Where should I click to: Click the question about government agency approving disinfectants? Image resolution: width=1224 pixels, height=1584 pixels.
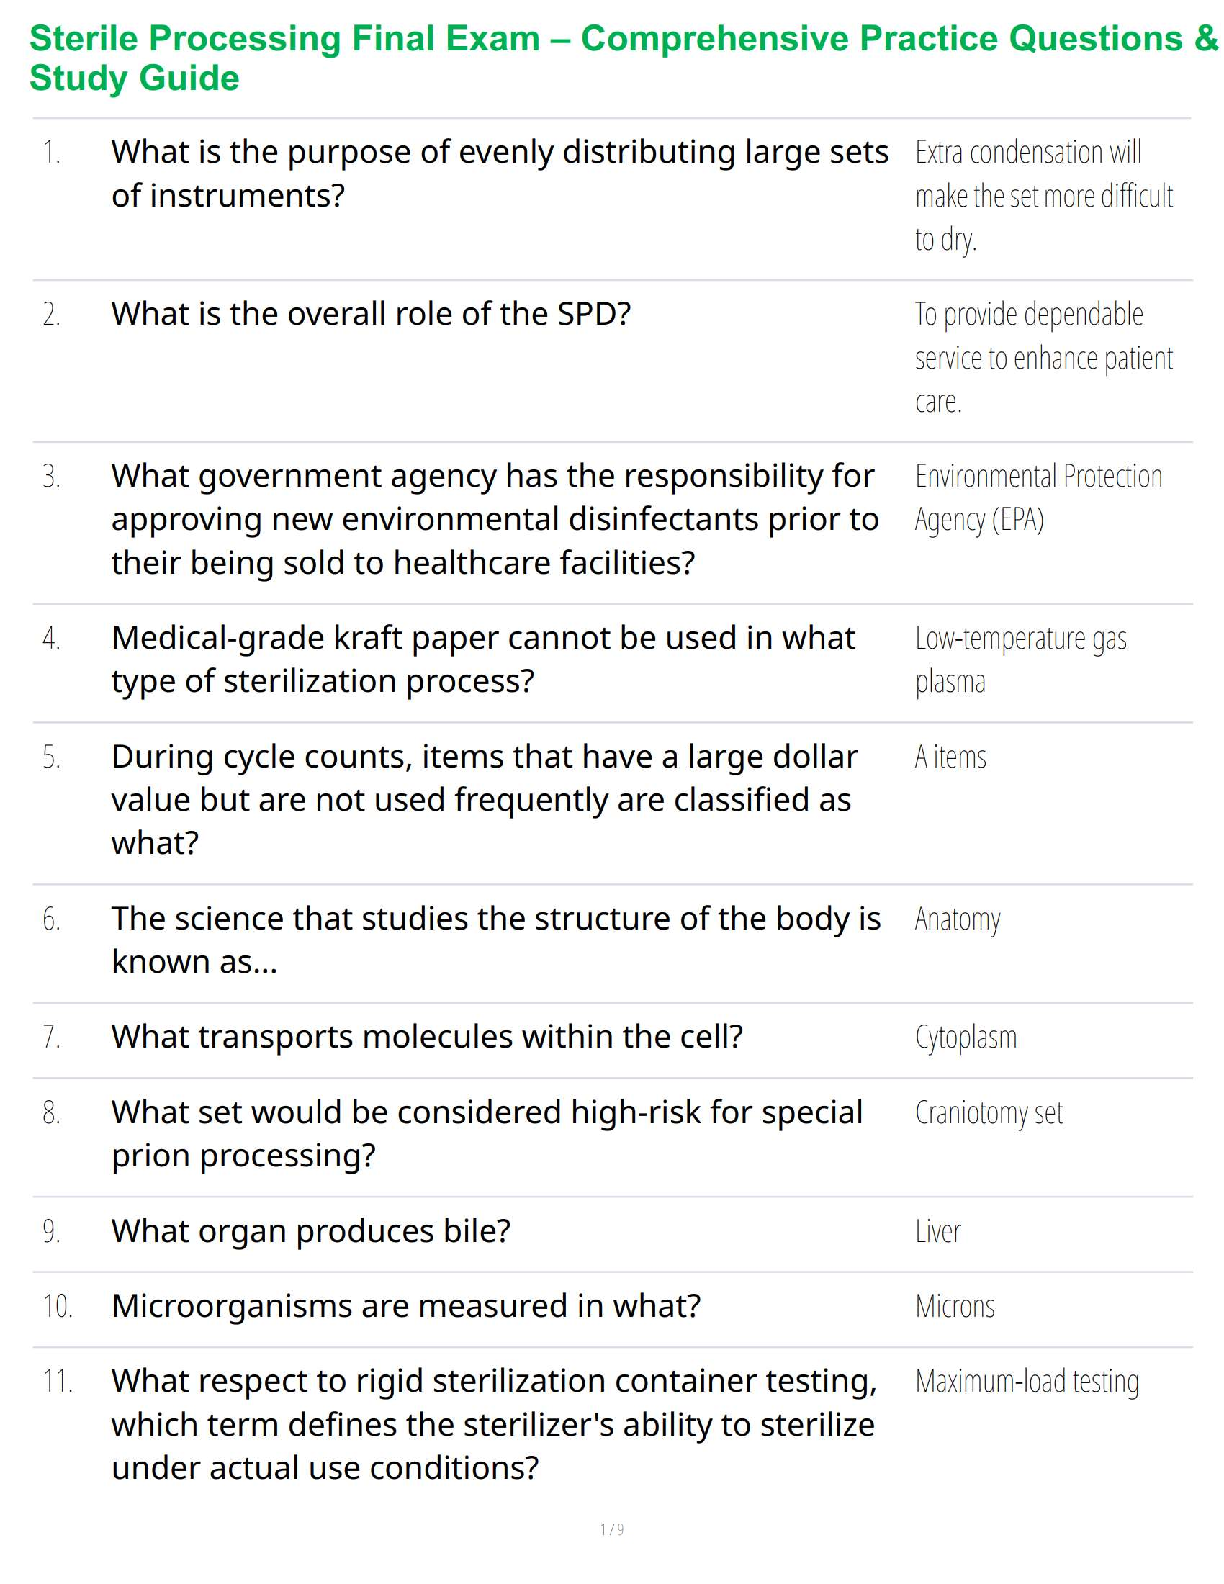coord(494,519)
